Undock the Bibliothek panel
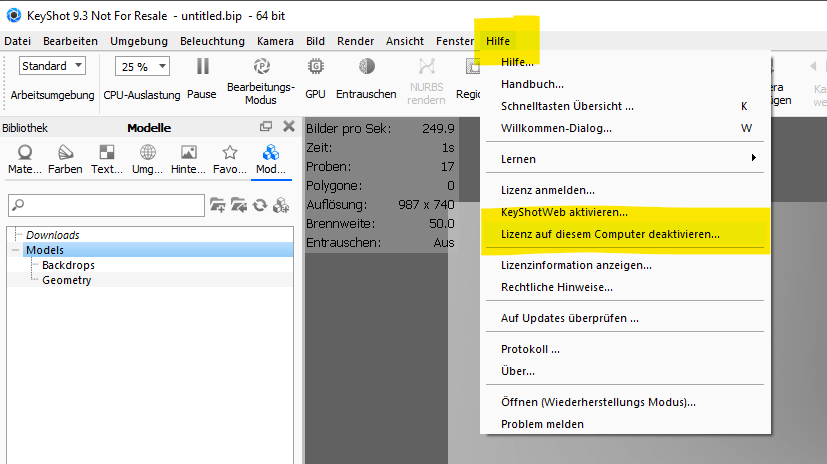The image size is (827, 464). click(x=266, y=127)
